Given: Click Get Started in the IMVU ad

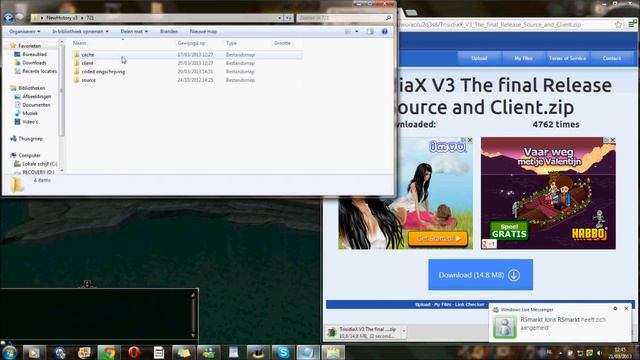Looking at the screenshot, I should (x=438, y=238).
